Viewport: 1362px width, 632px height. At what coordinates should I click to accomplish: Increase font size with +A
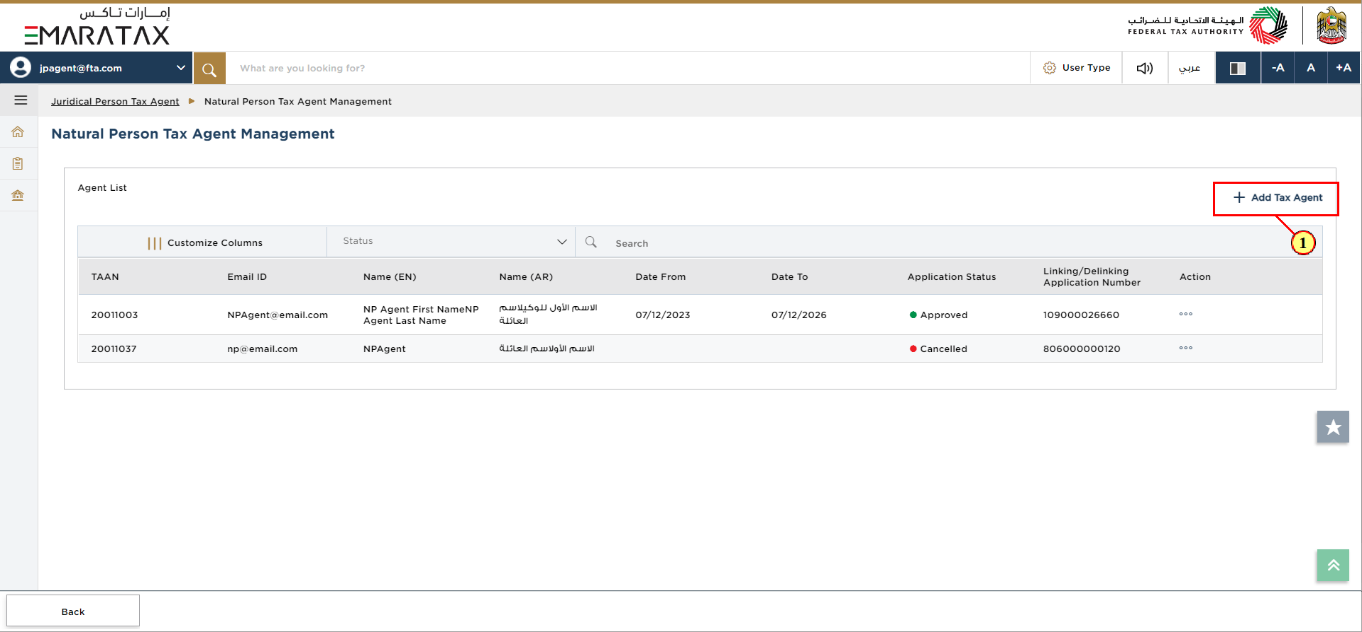tap(1343, 68)
